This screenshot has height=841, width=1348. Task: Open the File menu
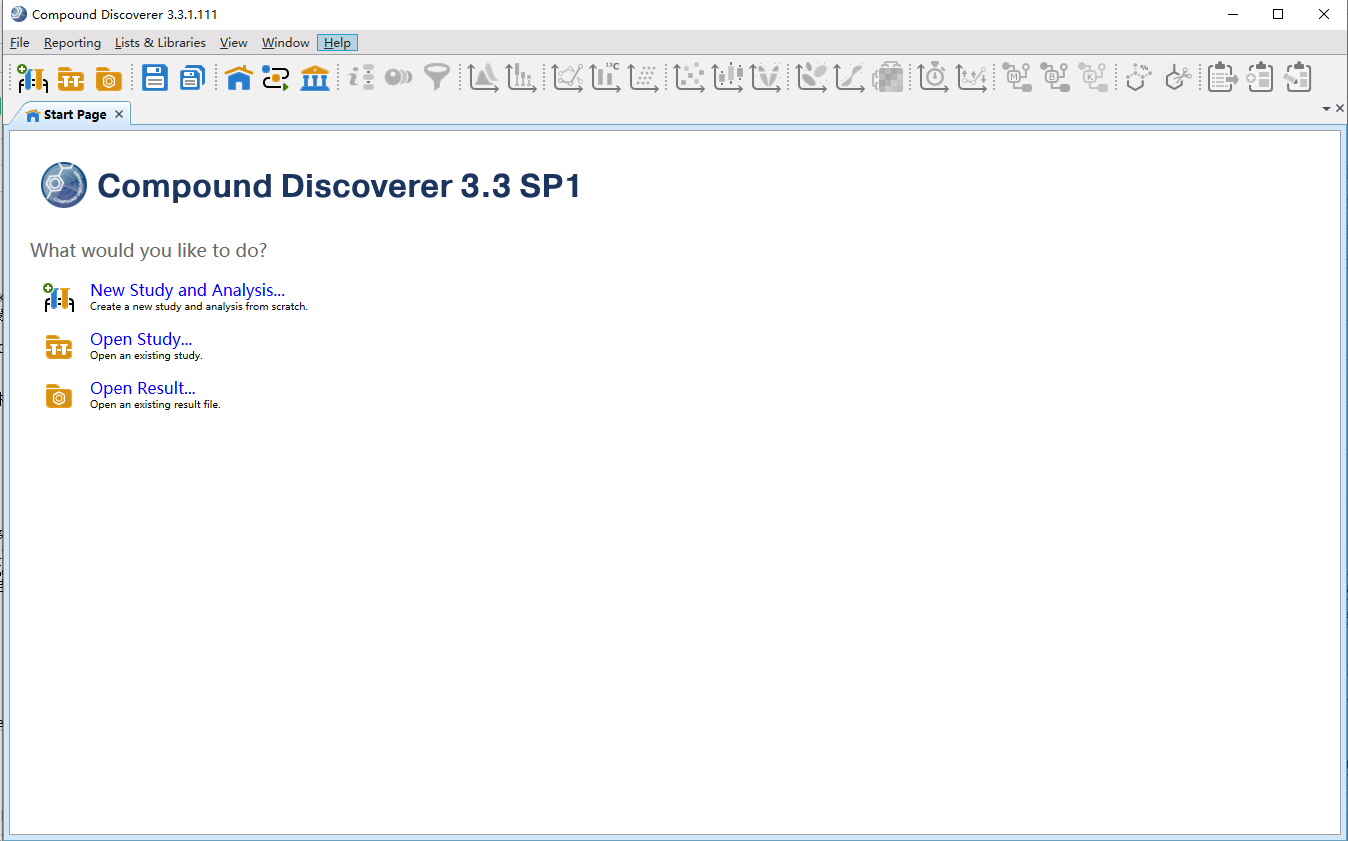point(19,42)
